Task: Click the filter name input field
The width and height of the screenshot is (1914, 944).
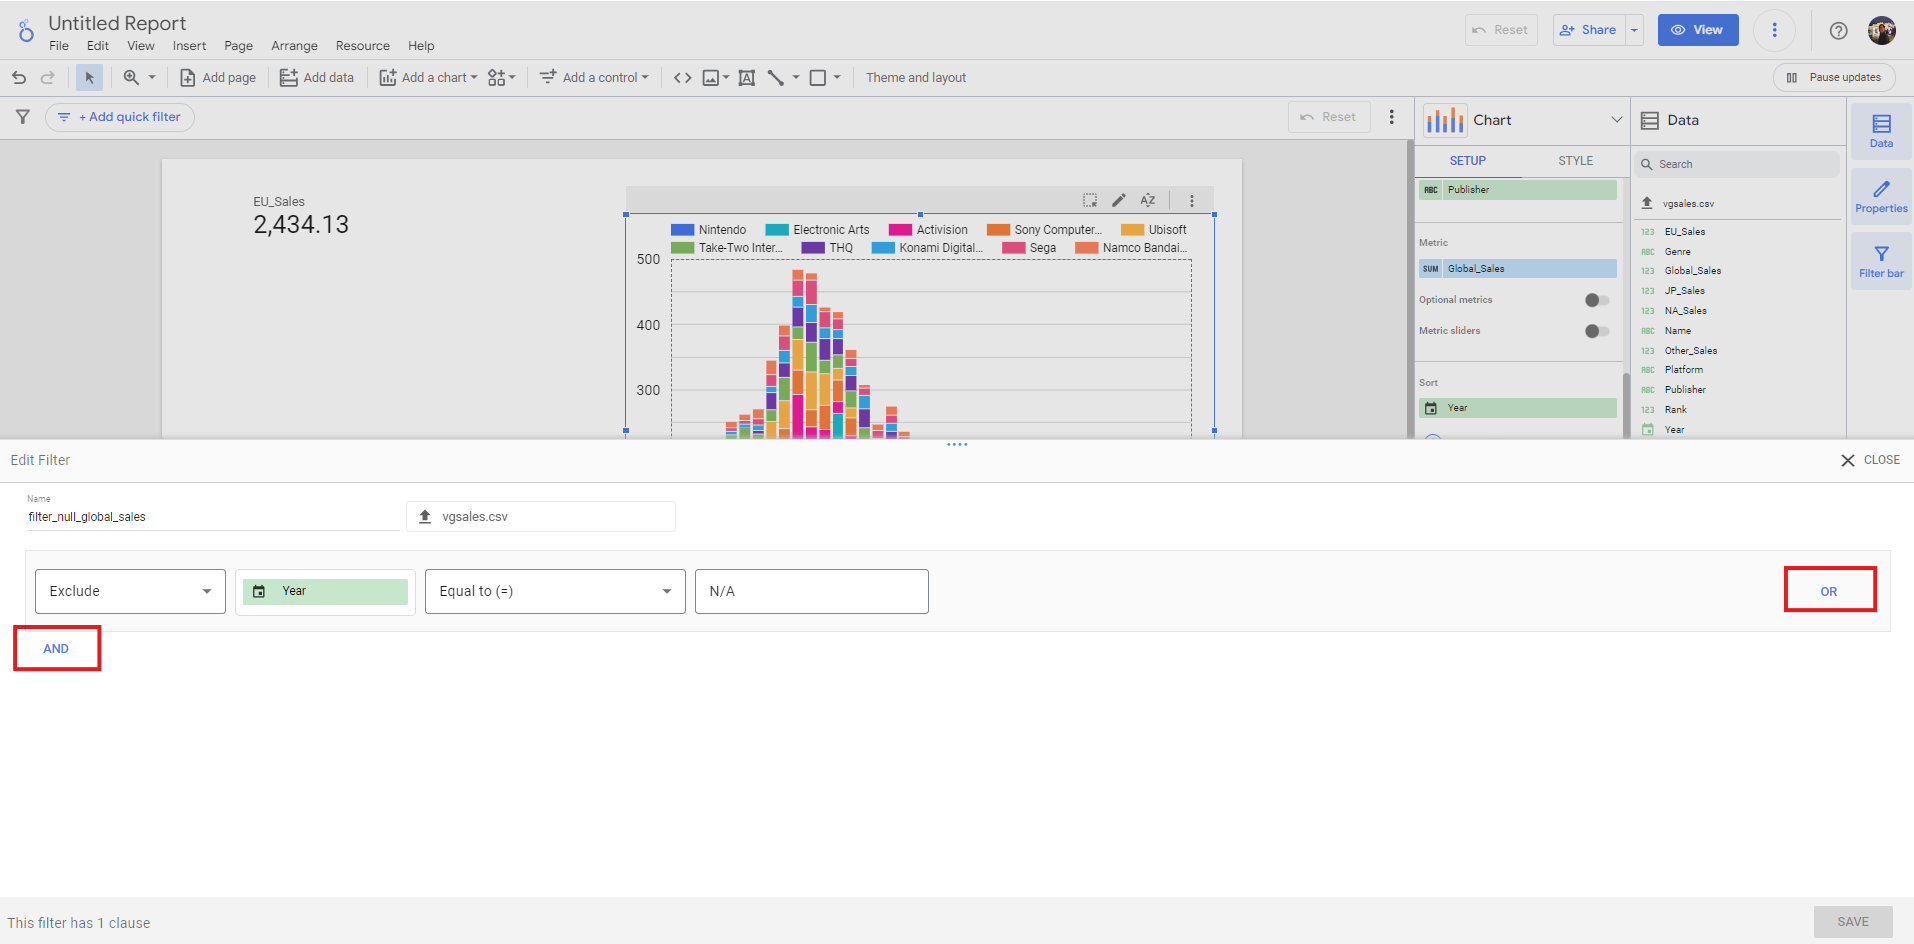Action: [x=212, y=517]
